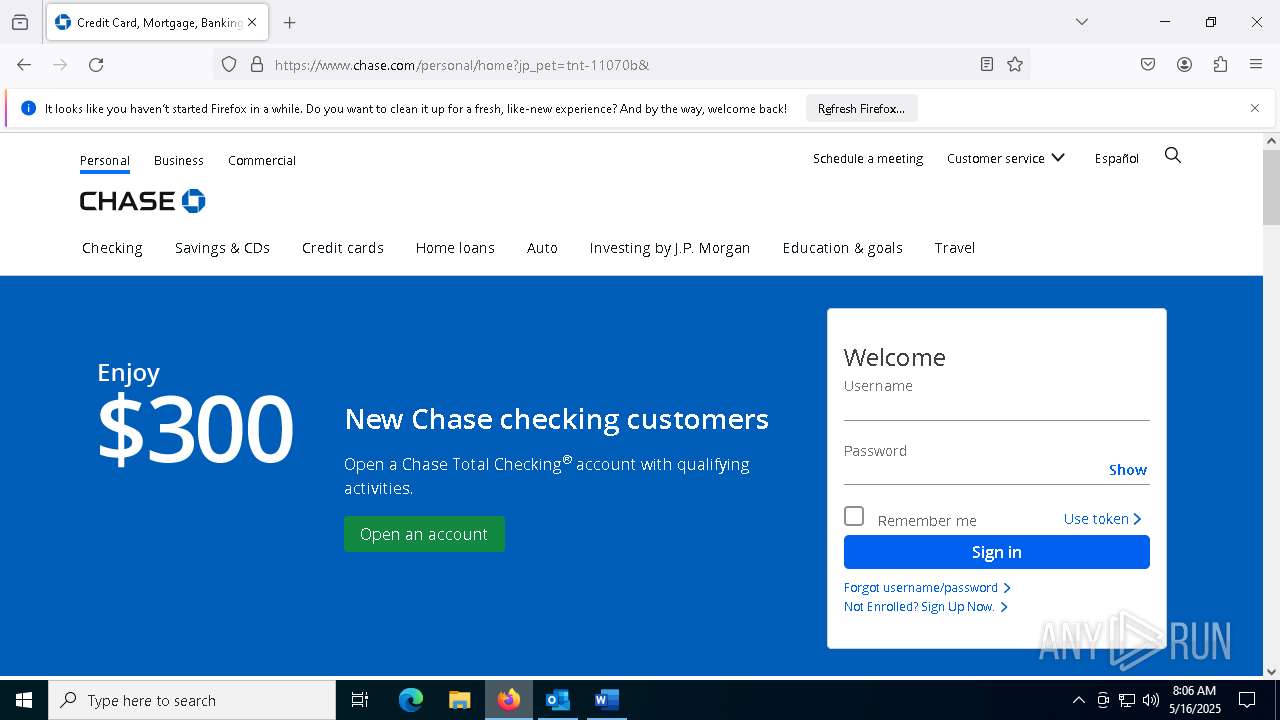Viewport: 1280px width, 720px height.
Task: Open tracking protection shield icon
Action: click(x=229, y=65)
